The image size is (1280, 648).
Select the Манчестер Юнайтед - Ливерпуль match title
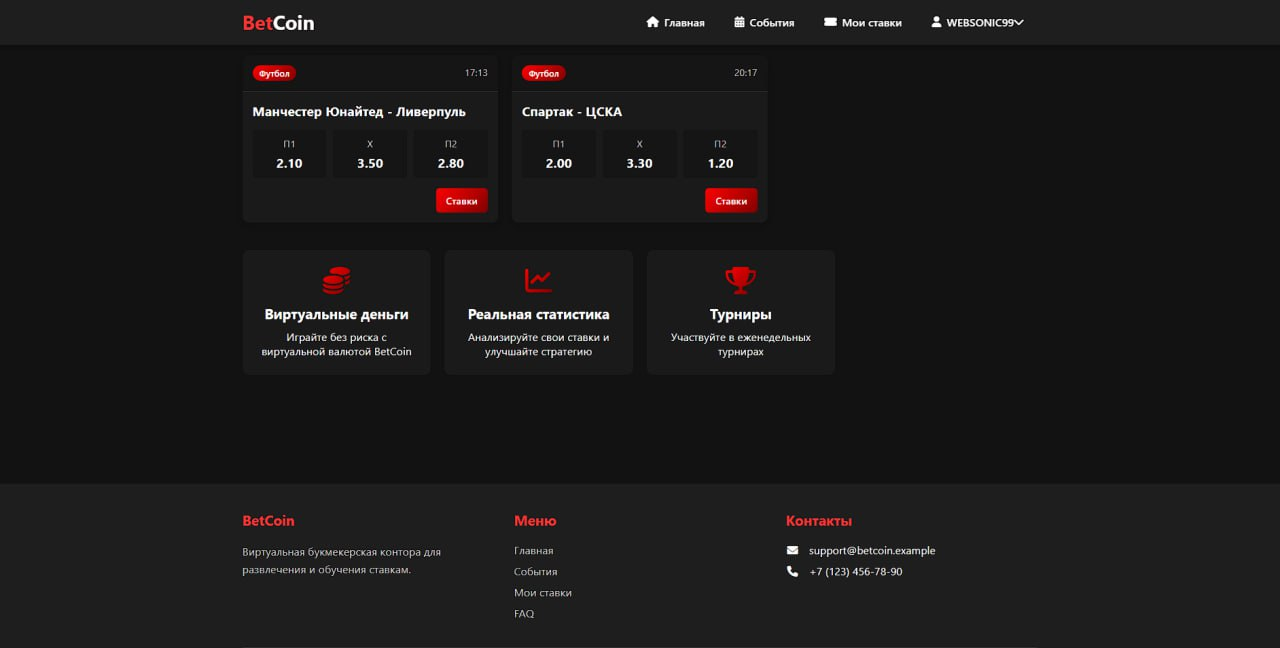pos(359,112)
